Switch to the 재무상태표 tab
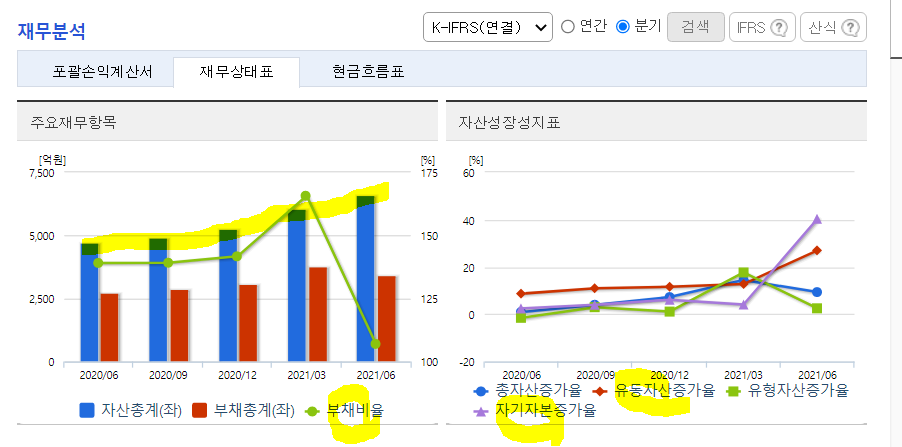 coord(236,72)
